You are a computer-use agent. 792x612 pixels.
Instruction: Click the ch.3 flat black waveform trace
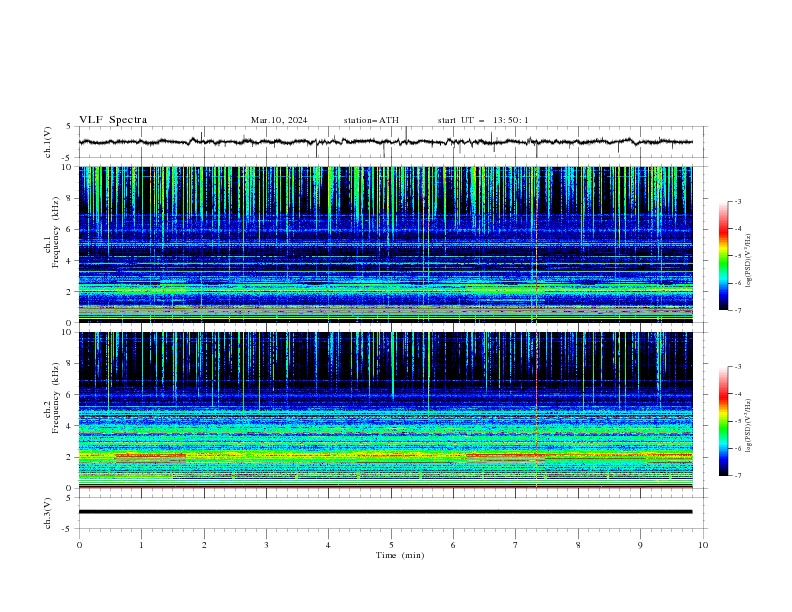[385, 512]
